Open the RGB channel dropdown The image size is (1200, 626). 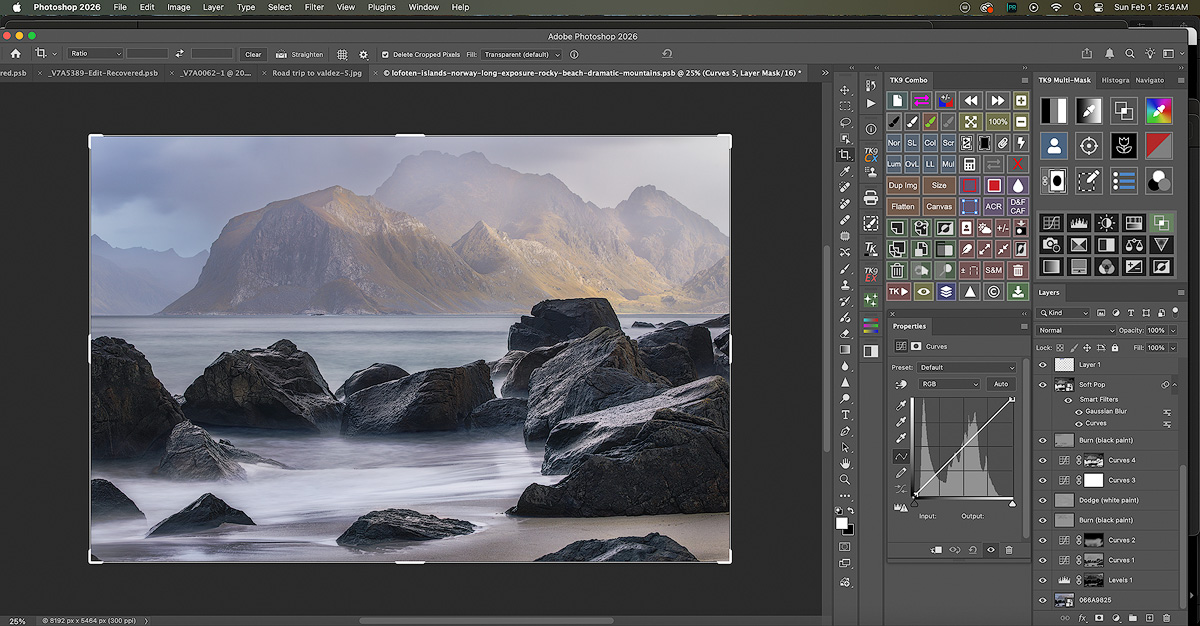(x=949, y=384)
